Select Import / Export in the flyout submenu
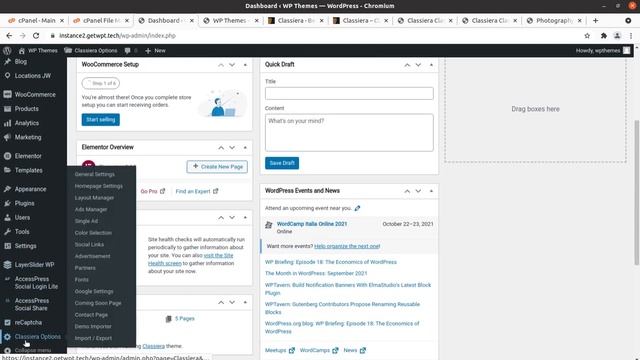640x360 pixels. (93, 338)
